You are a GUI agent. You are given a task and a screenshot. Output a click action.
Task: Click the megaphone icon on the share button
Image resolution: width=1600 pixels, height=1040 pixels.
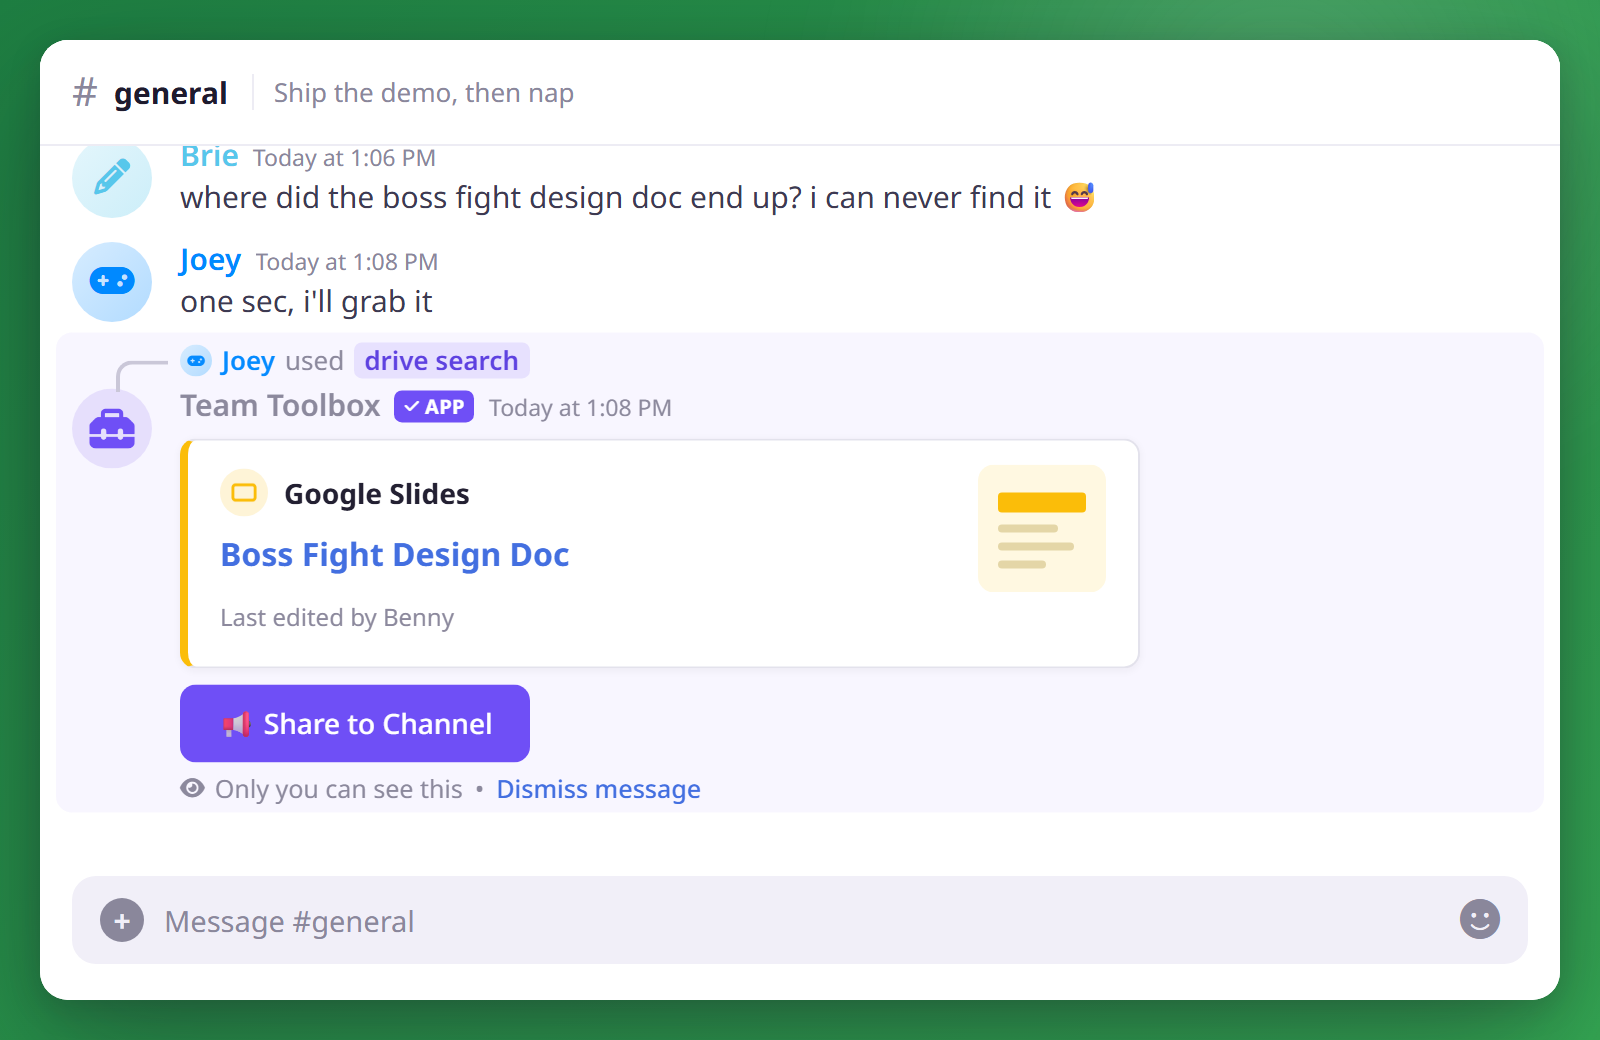[237, 724]
